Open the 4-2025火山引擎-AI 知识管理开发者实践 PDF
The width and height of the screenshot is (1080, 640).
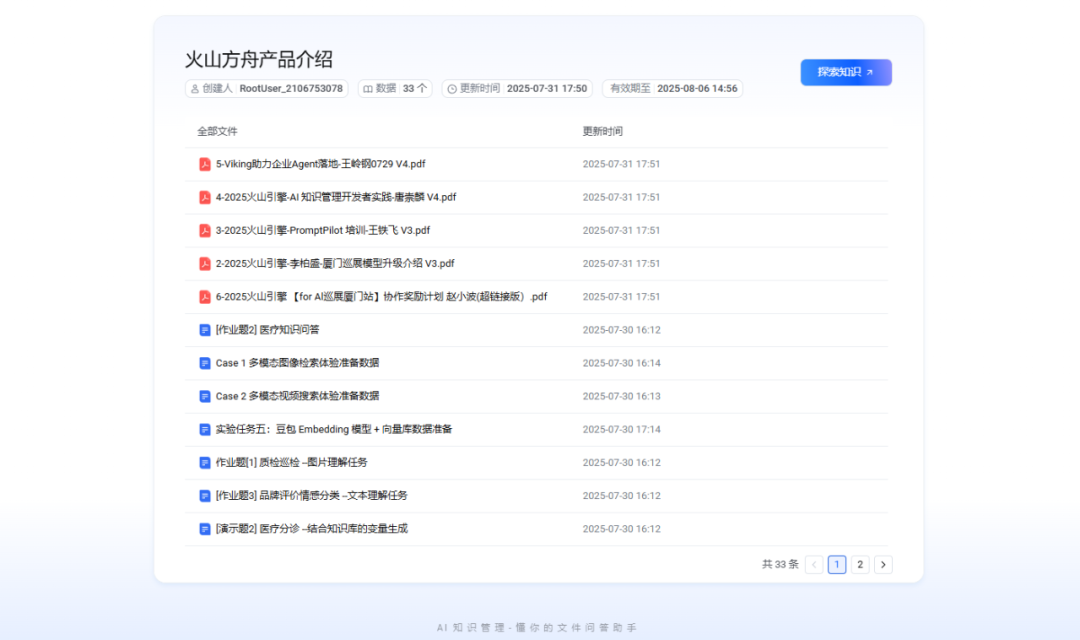coord(336,197)
